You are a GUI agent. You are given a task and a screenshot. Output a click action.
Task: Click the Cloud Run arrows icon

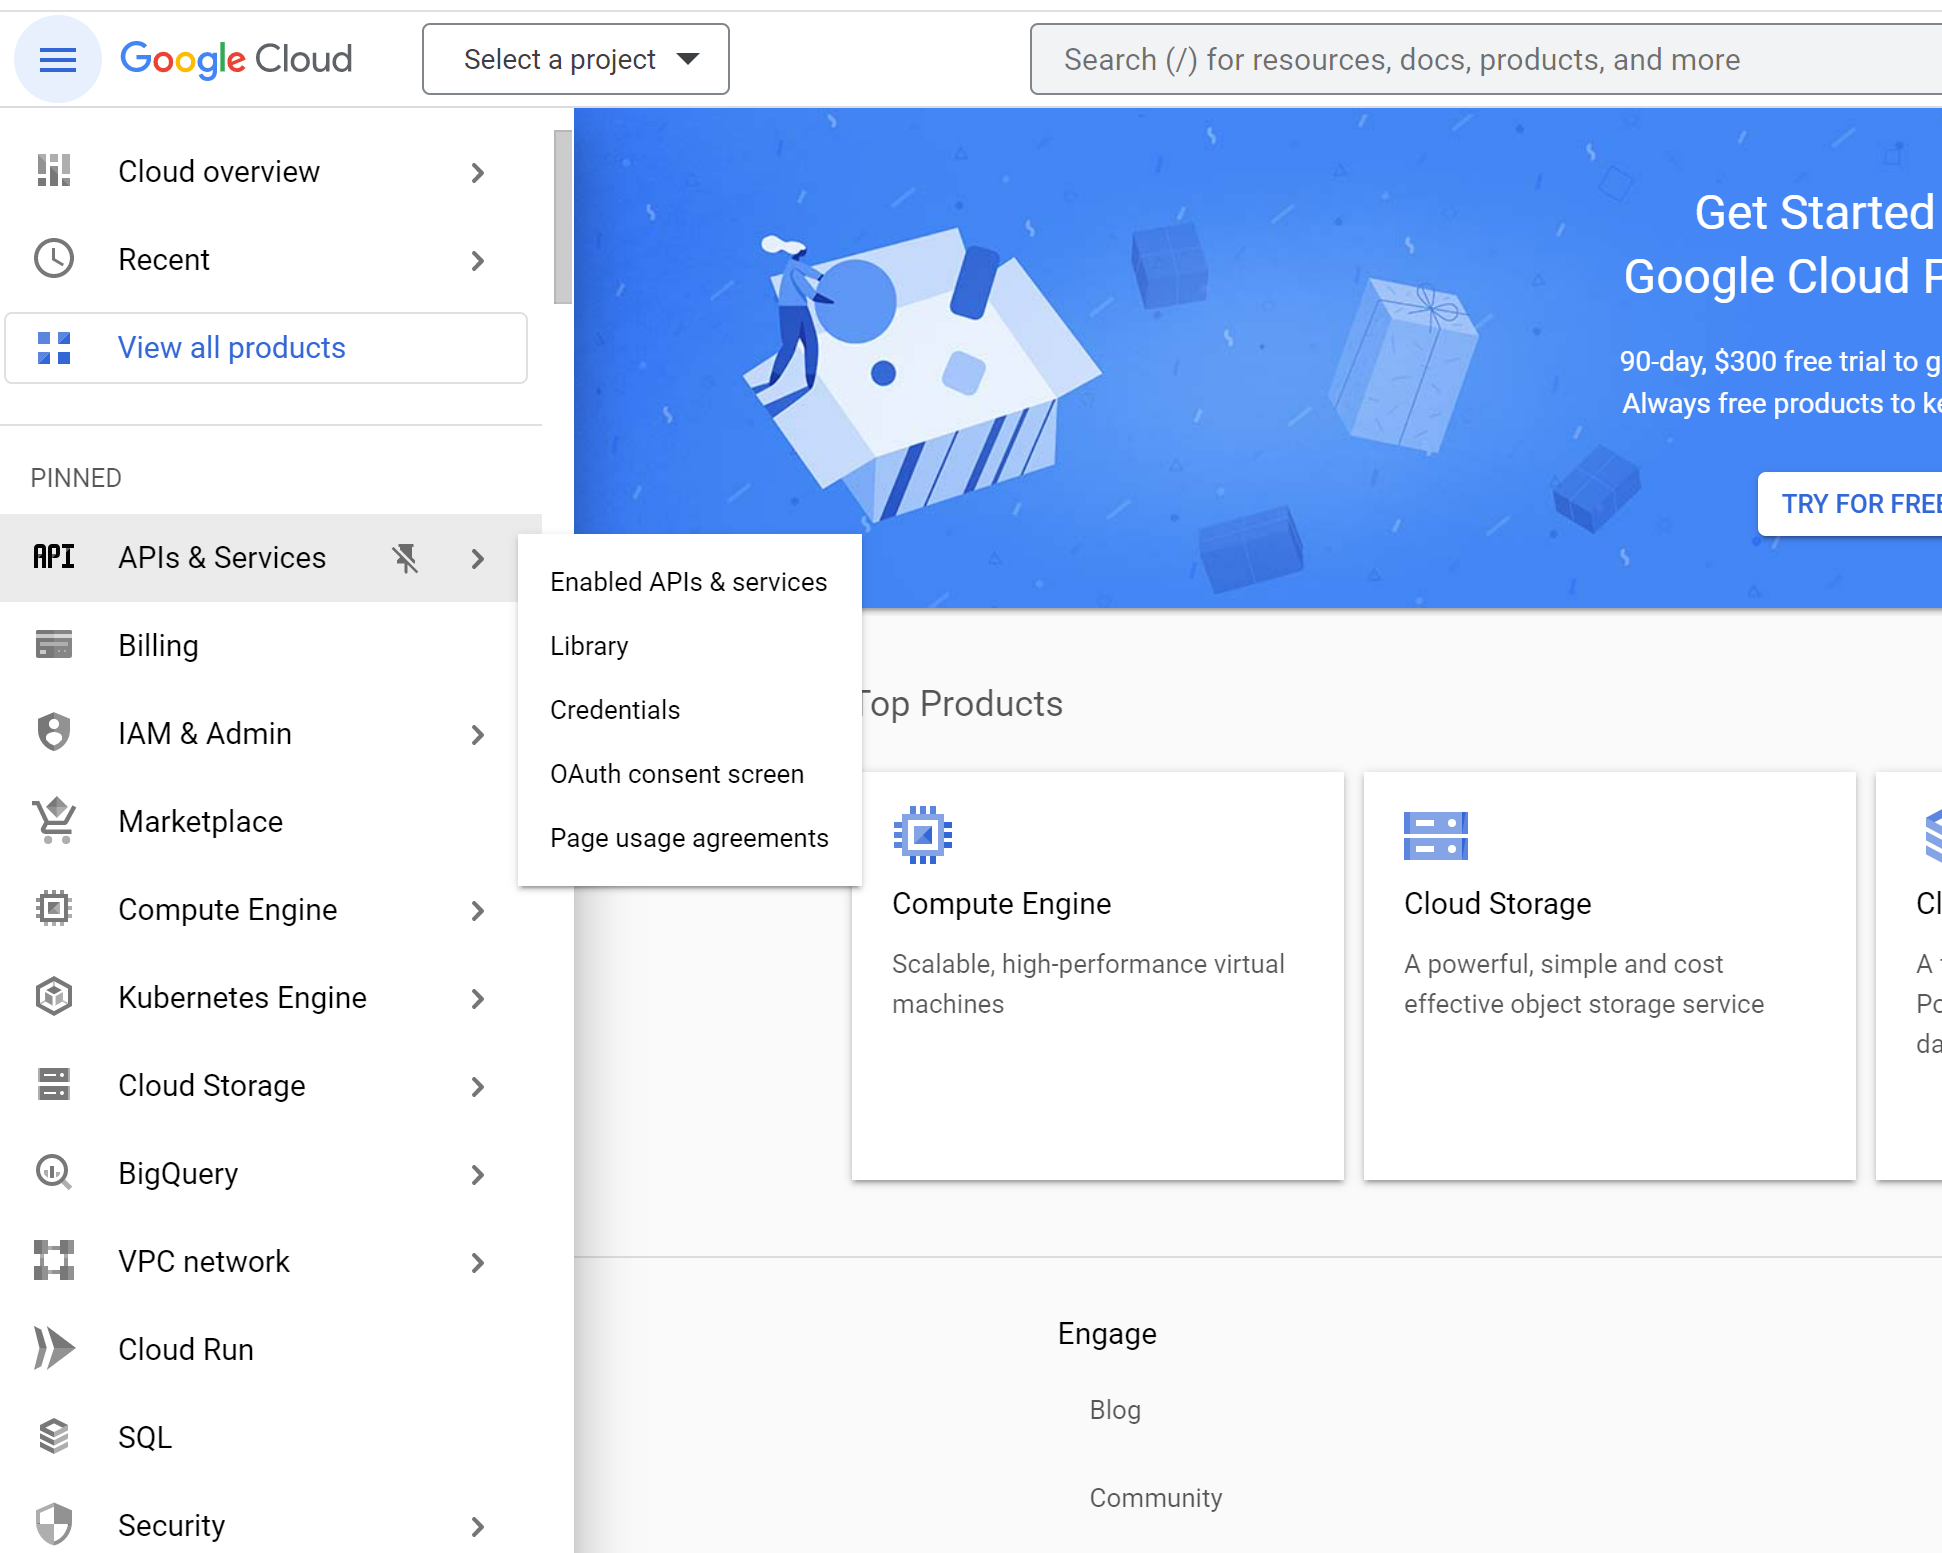pyautogui.click(x=54, y=1349)
